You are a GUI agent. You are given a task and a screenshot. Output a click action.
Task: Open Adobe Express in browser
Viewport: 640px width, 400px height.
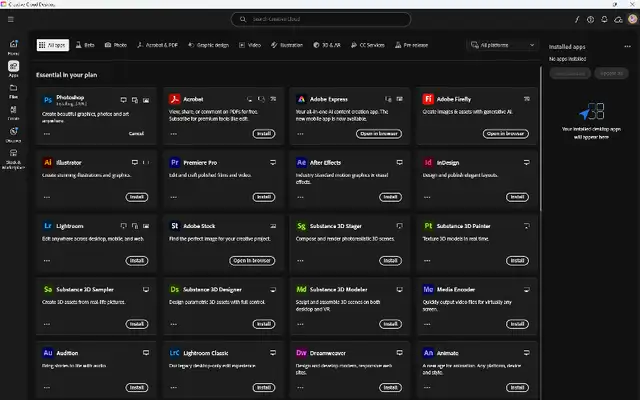coord(379,133)
